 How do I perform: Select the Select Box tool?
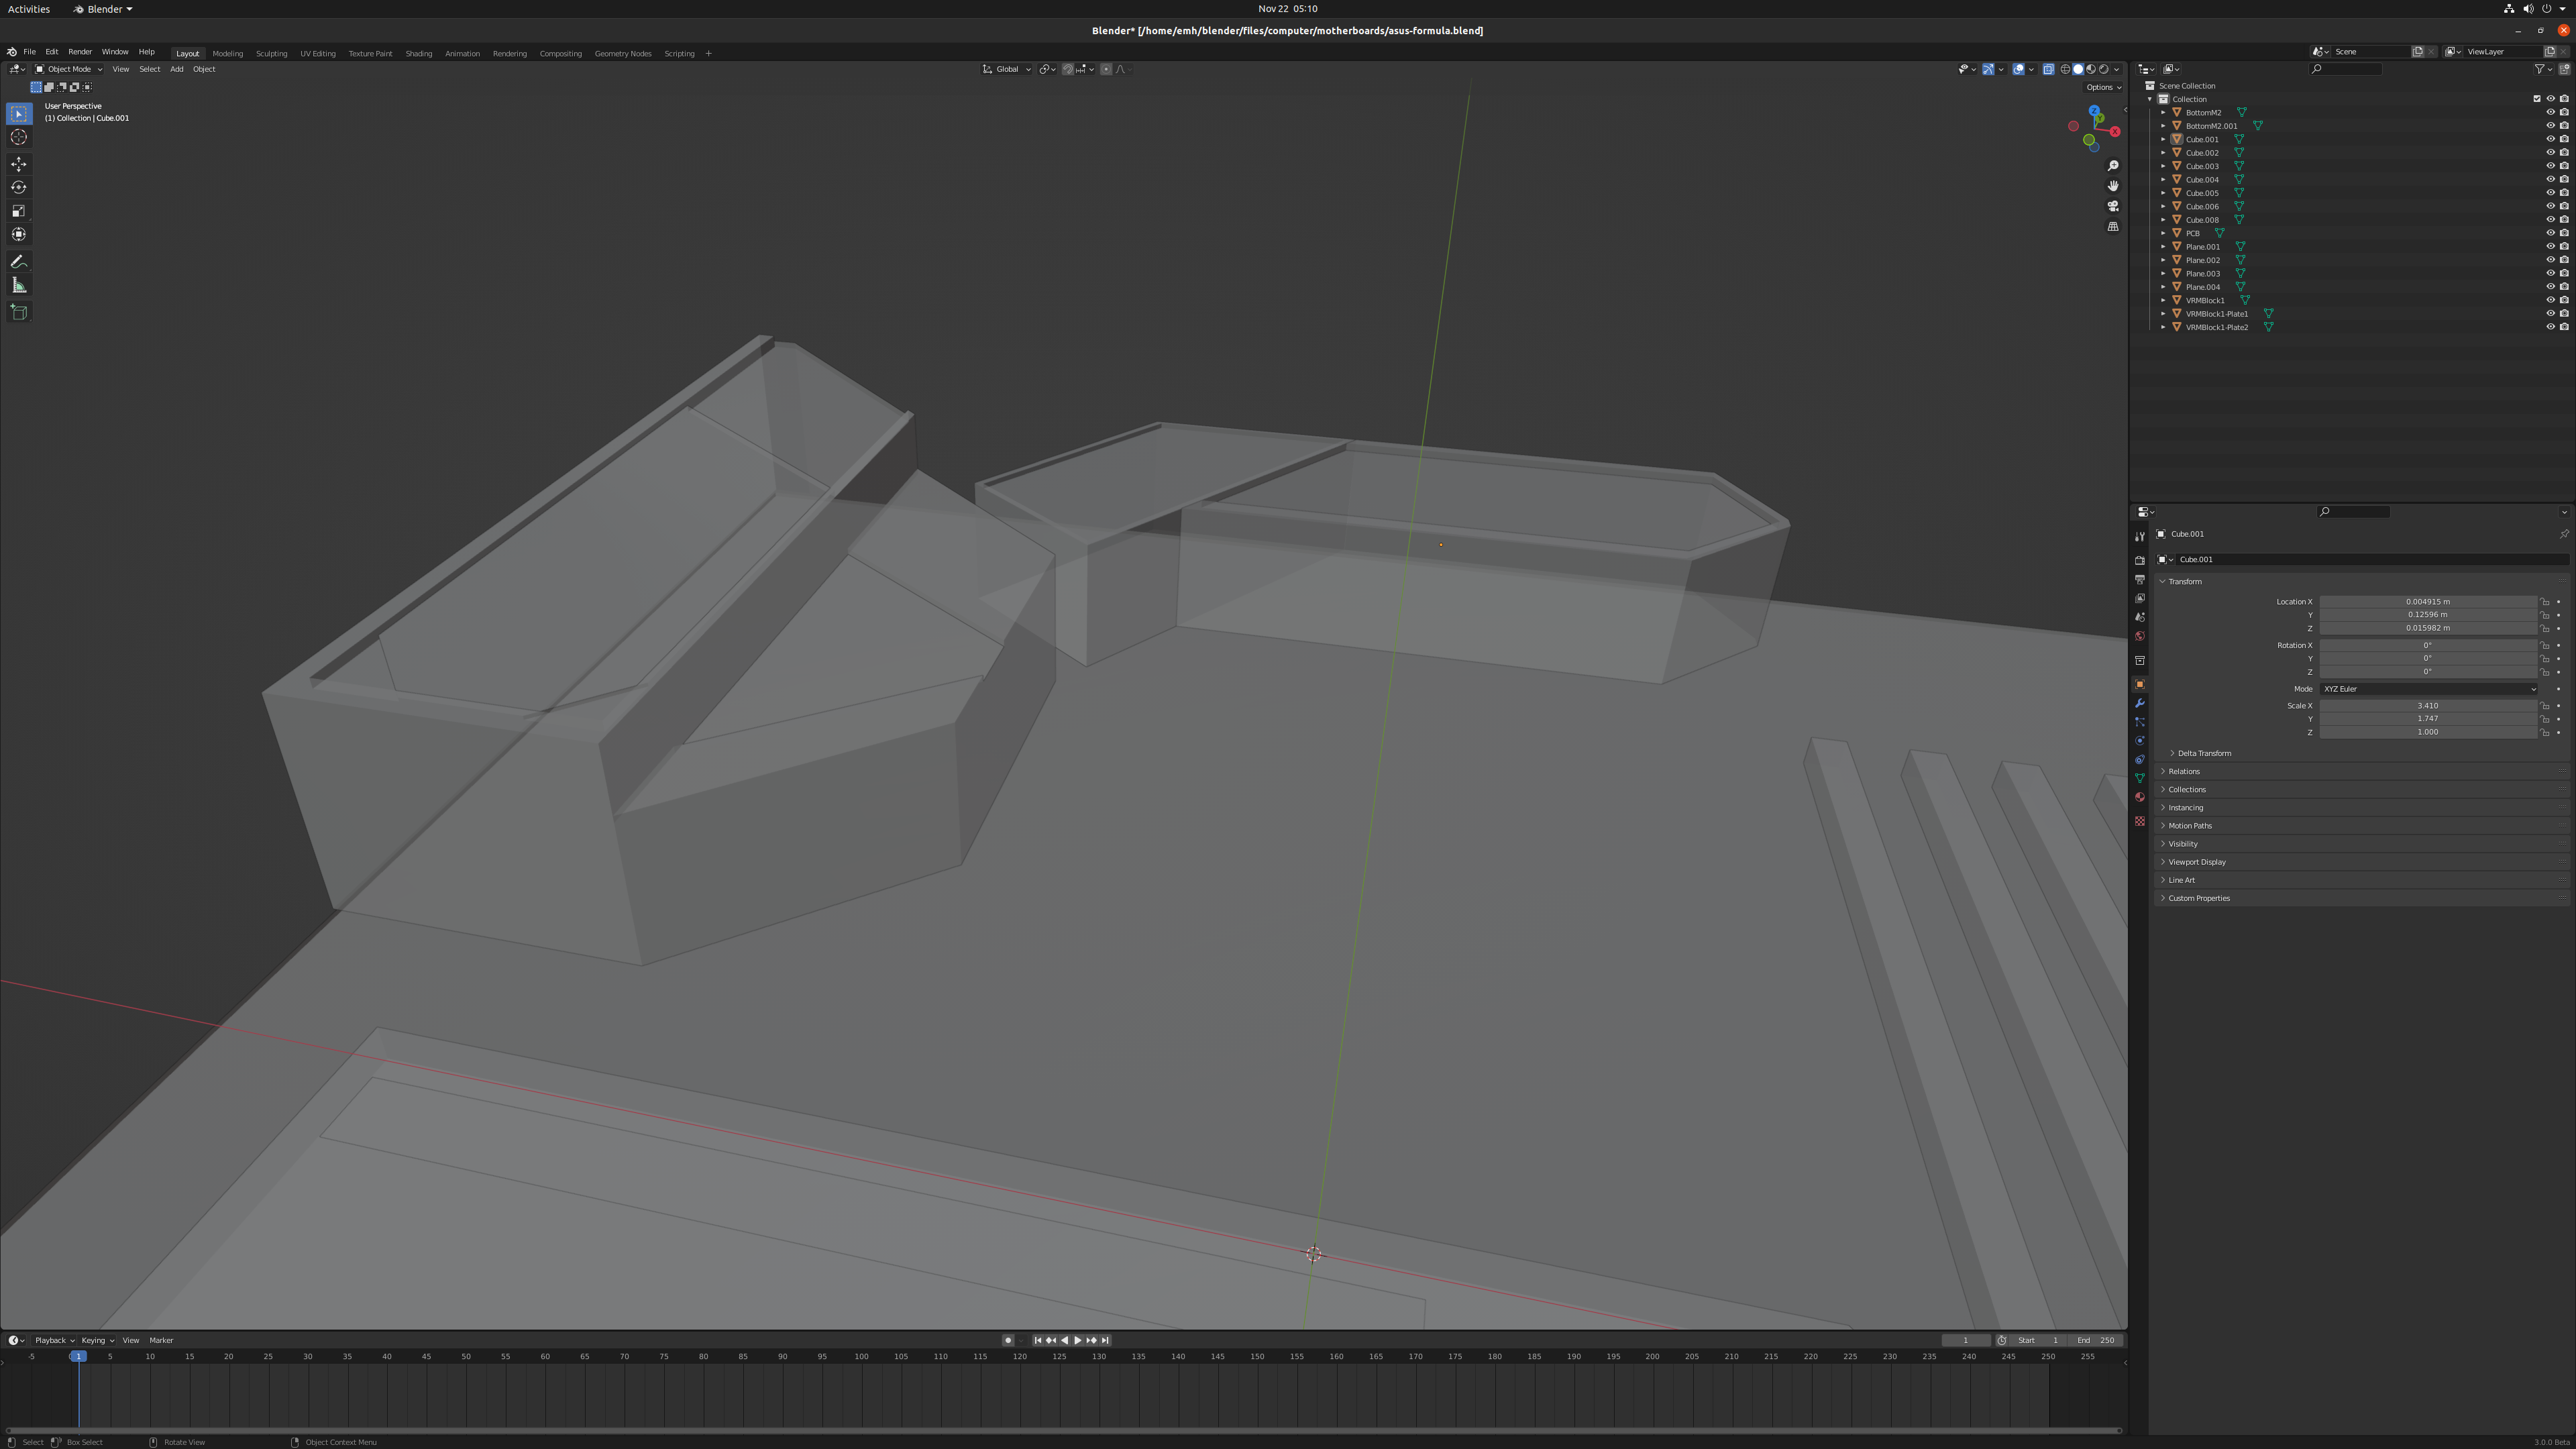19,114
